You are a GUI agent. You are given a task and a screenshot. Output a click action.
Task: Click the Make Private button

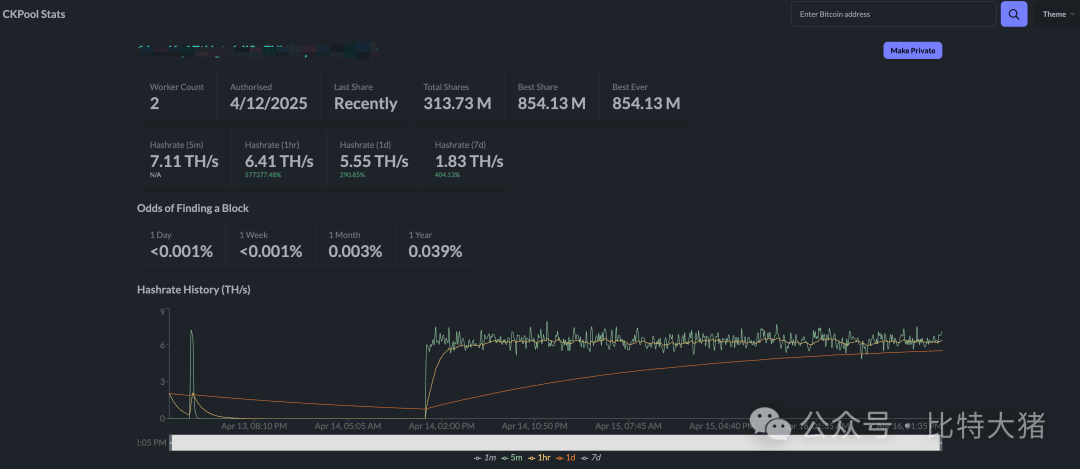point(913,50)
